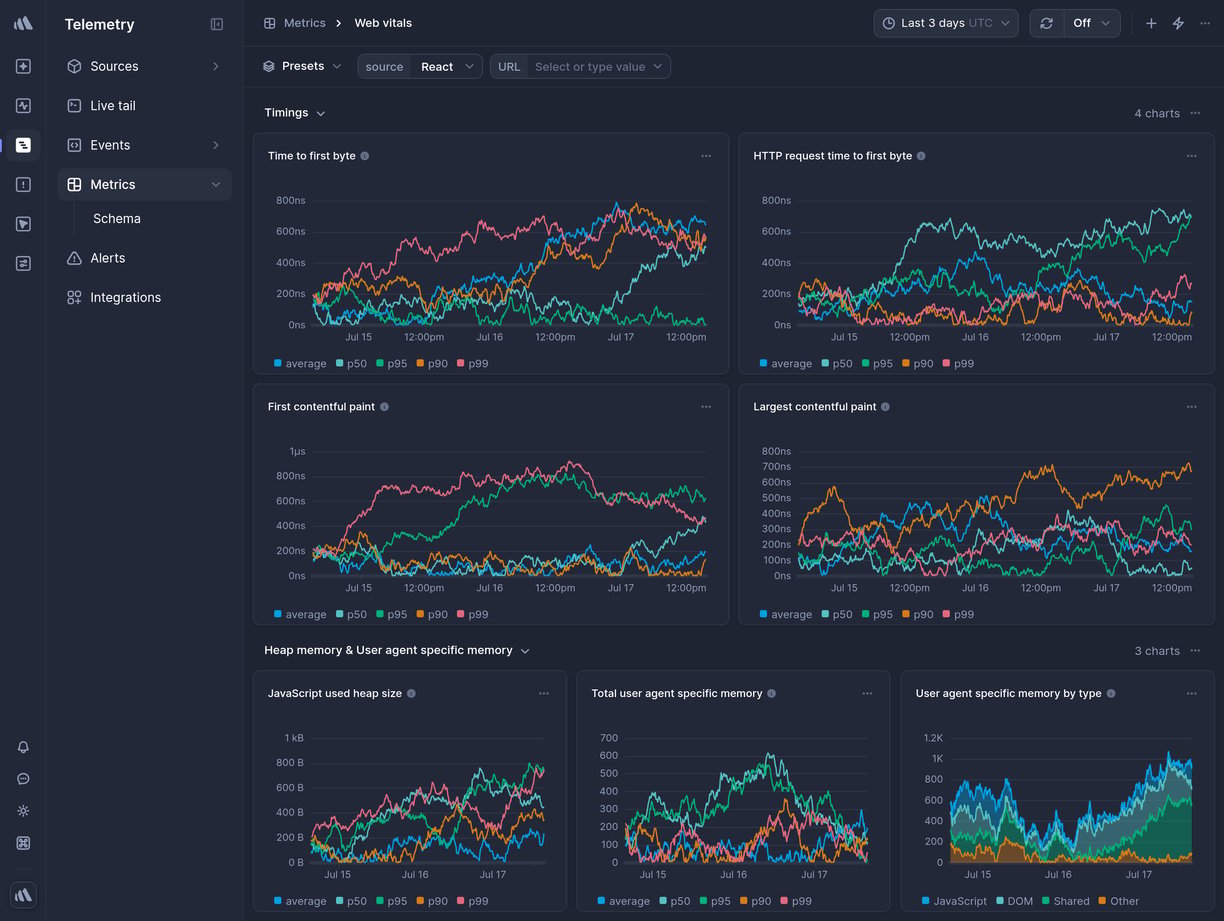Open the cursor window icon in the left rail
This screenshot has height=921, width=1224.
(23, 224)
